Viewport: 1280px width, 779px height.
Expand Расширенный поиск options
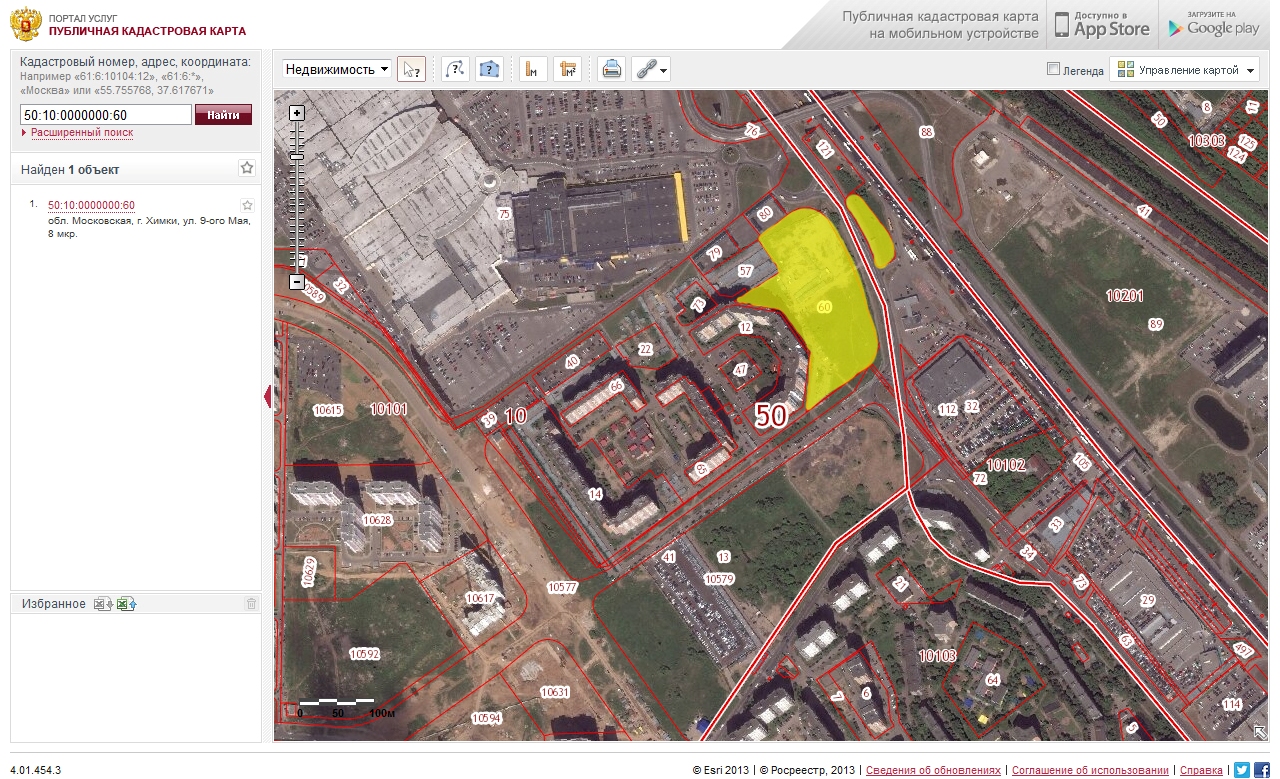pos(81,132)
